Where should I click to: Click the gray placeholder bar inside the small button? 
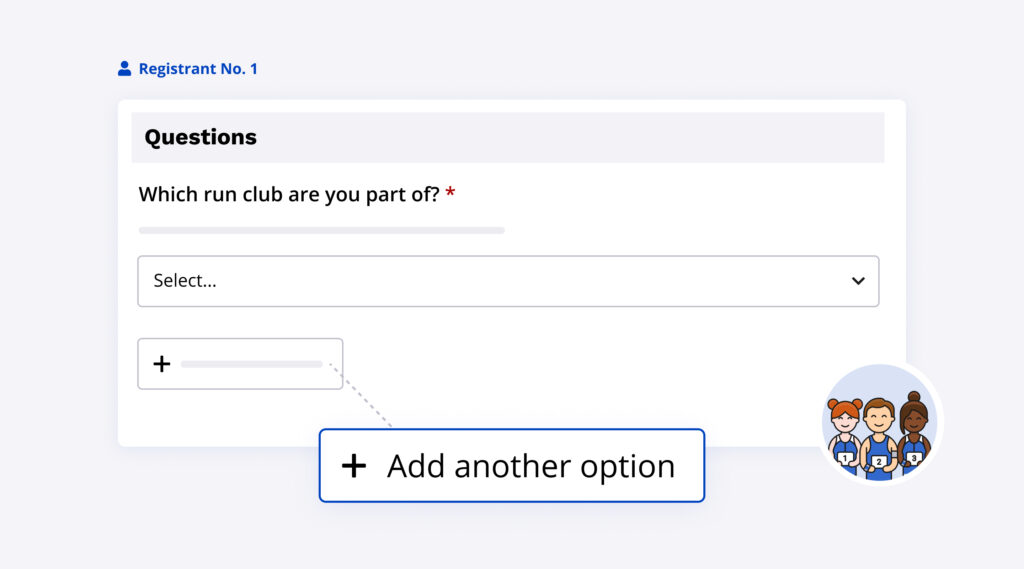[x=251, y=364]
